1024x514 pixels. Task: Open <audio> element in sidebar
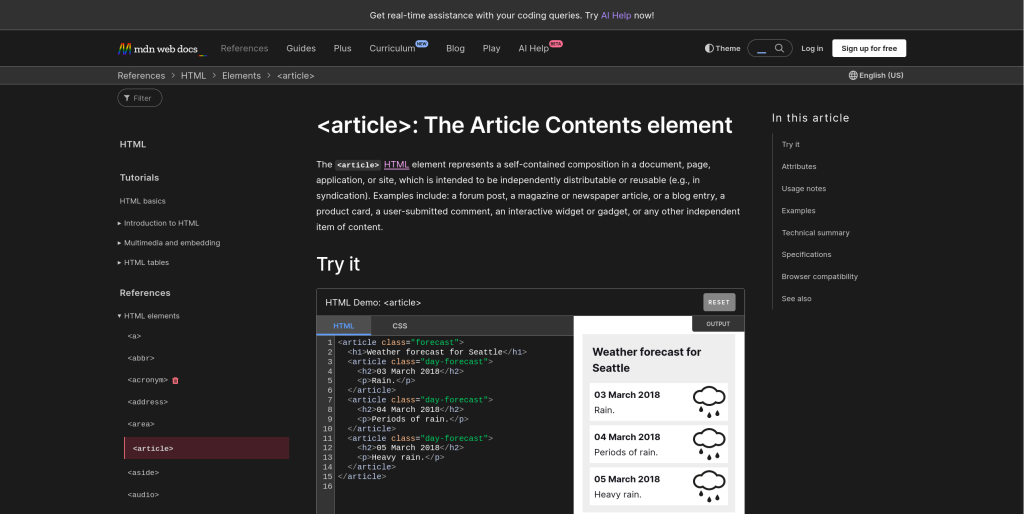[143, 495]
